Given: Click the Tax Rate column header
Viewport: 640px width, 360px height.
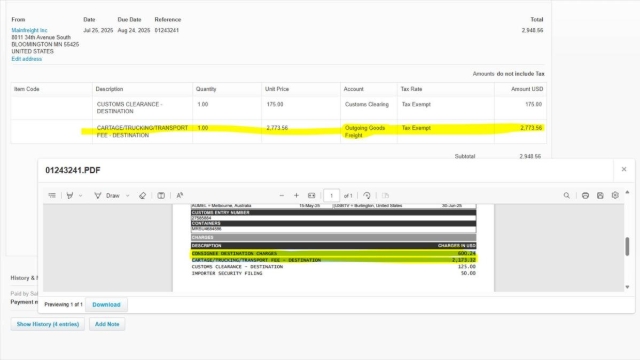Looking at the screenshot, I should click(411, 89).
